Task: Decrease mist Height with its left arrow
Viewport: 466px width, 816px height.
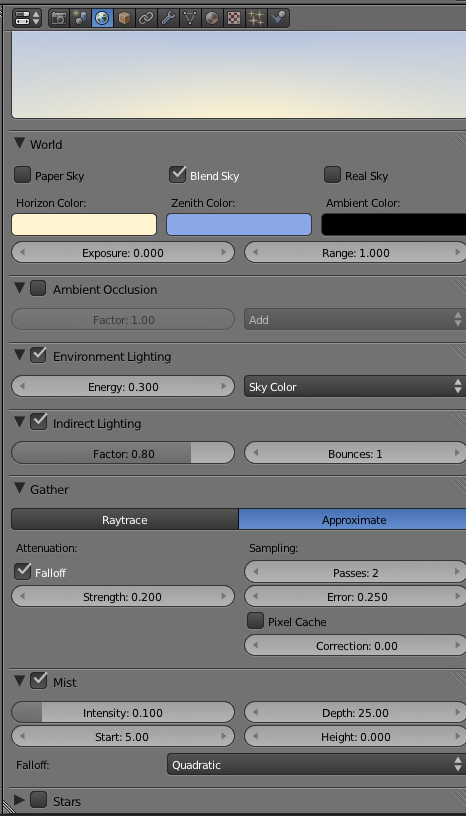Action: 256,737
